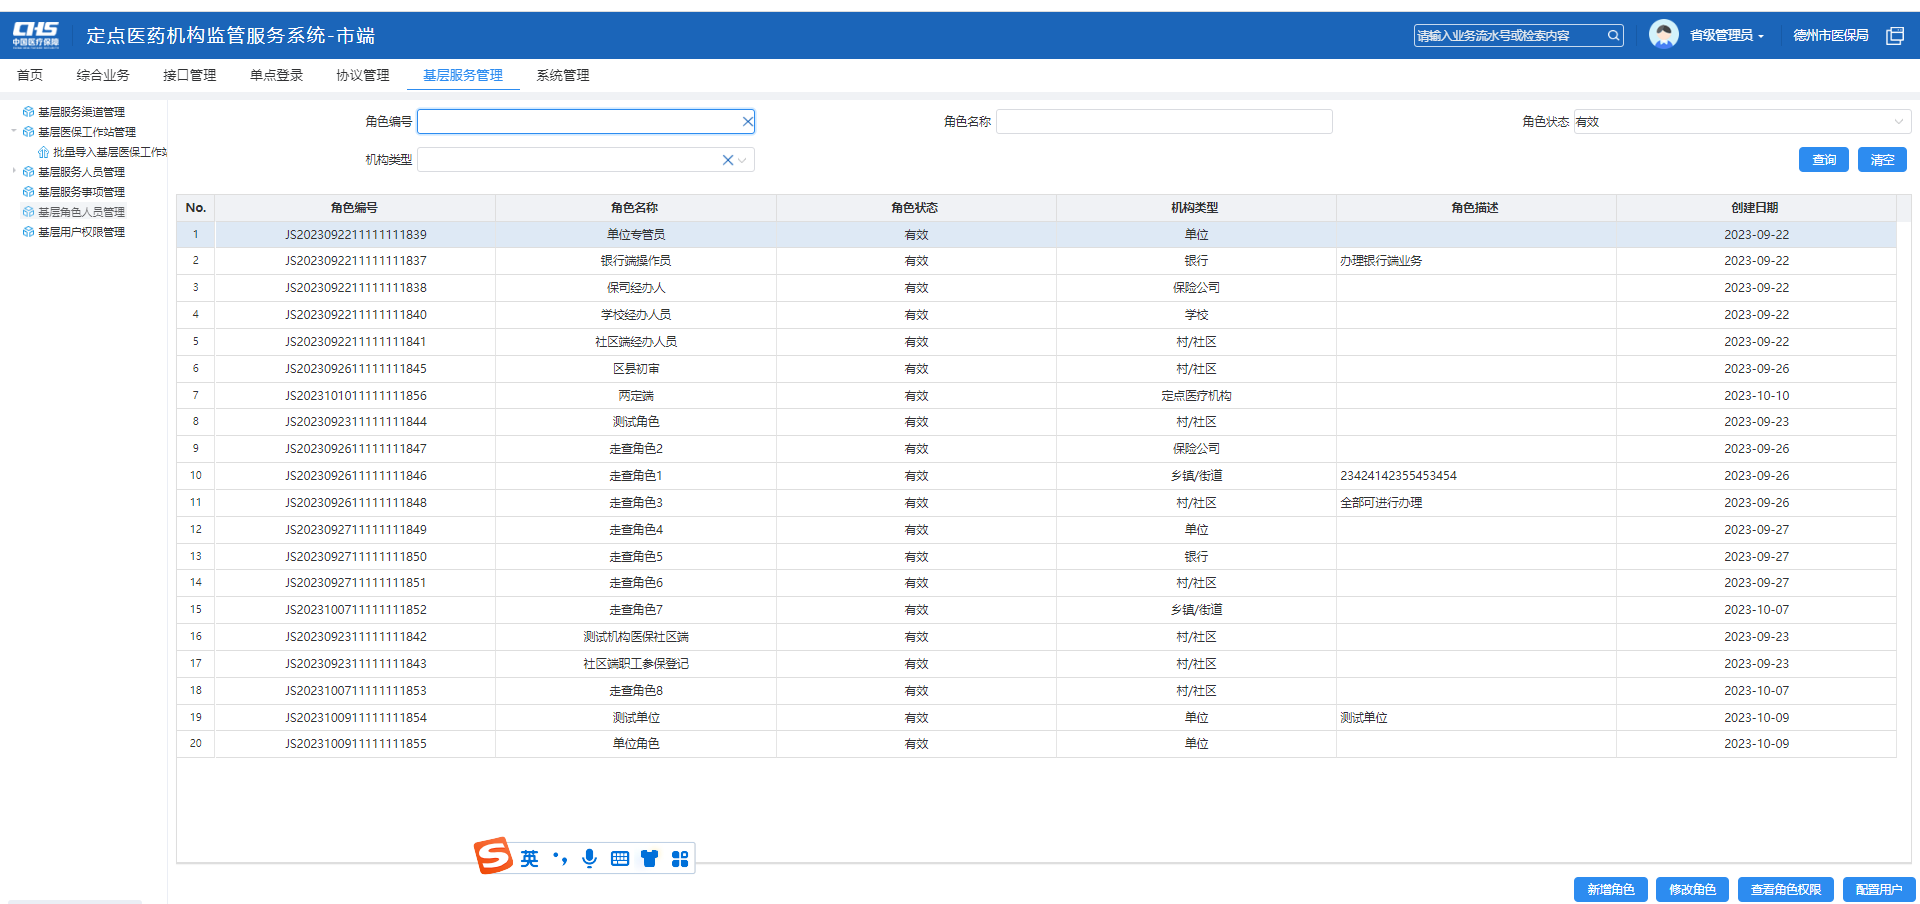Open the Sogou toolbox grid icon
Image resolution: width=1920 pixels, height=904 pixels.
click(x=680, y=858)
